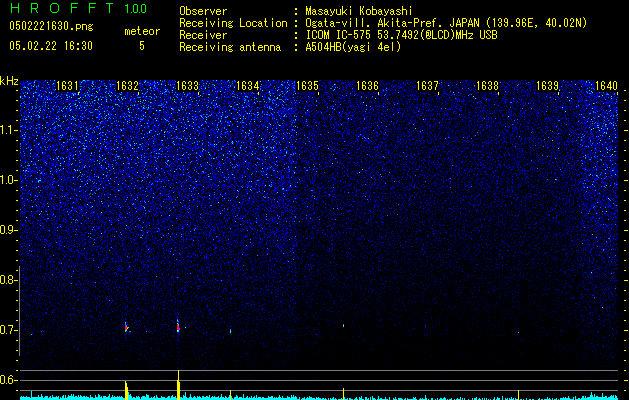Click the yellow power spike near 1632
This screenshot has width=629, height=400.
[126, 390]
